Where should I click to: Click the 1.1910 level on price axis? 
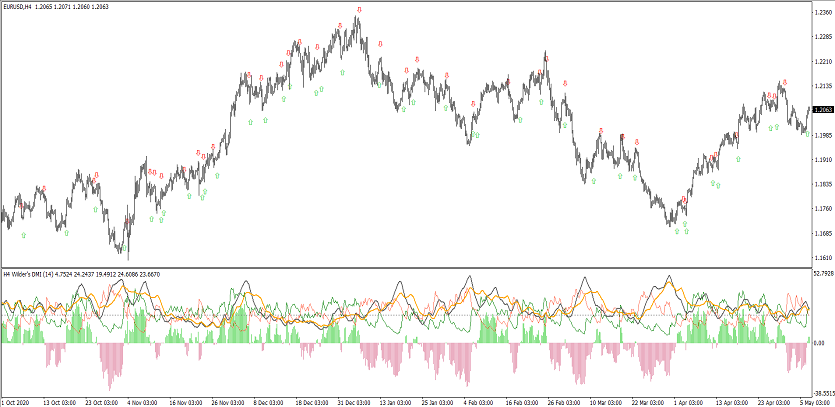click(824, 160)
